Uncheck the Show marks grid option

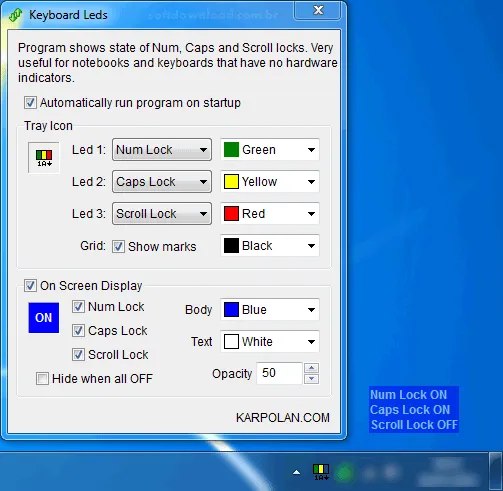point(118,247)
